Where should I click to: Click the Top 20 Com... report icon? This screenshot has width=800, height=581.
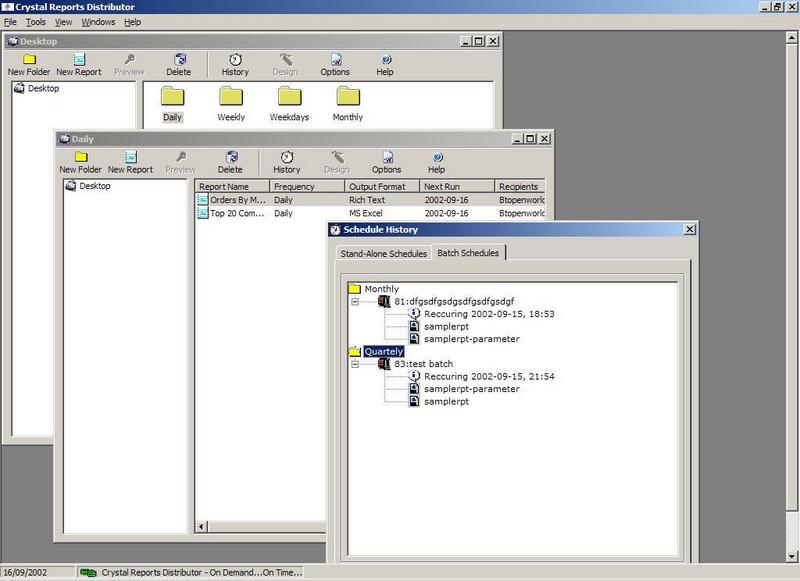point(203,213)
